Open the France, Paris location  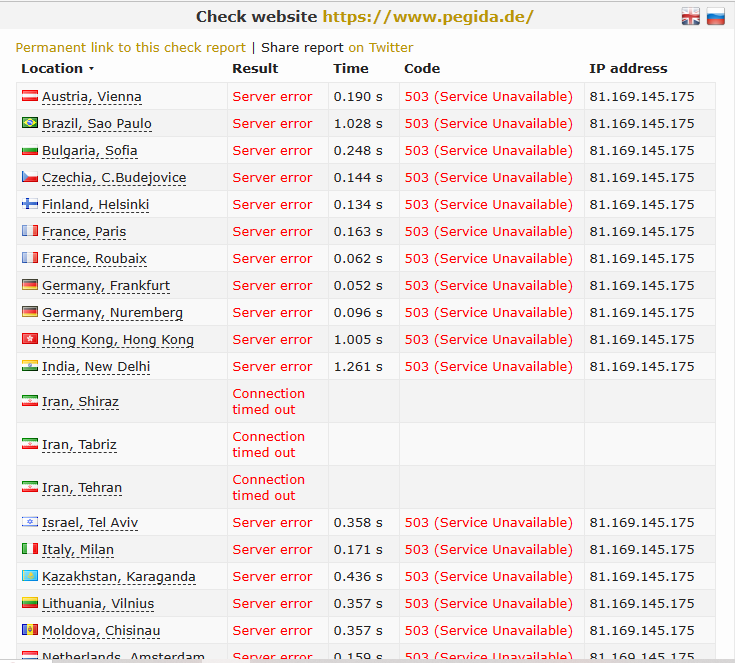[84, 232]
